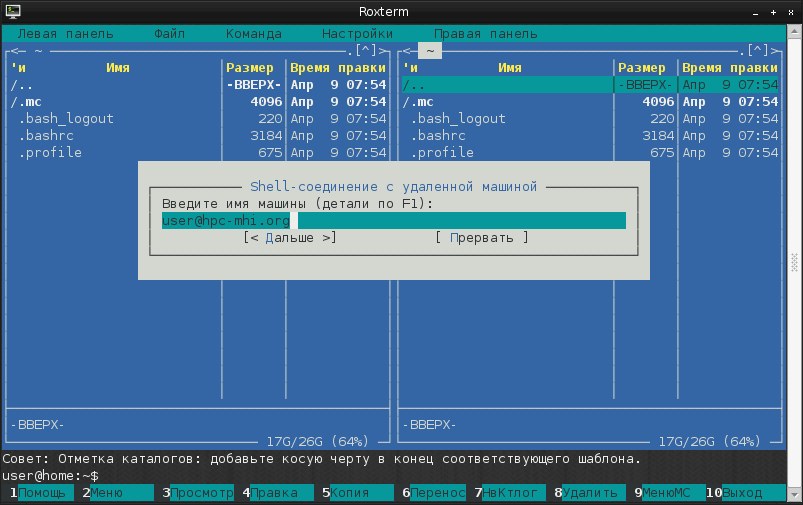
Task: Open the Файл menu
Action: pos(170,33)
